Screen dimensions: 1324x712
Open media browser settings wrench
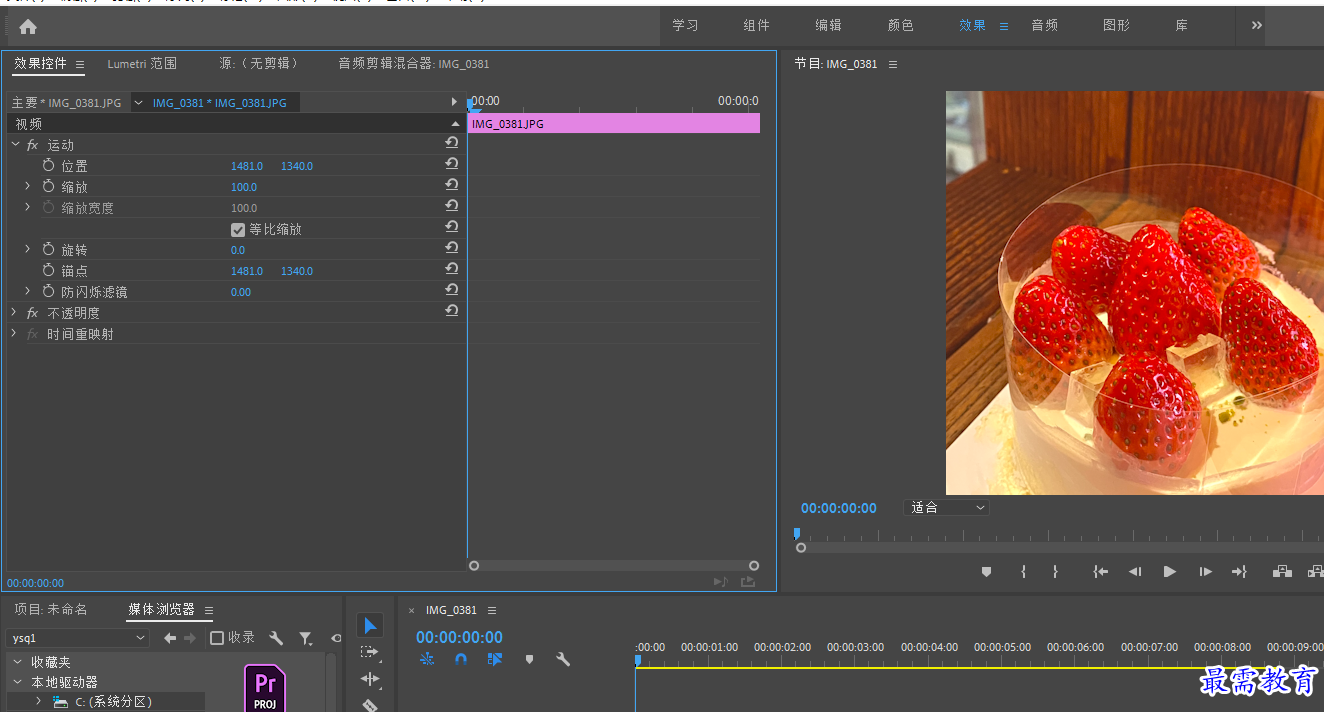277,638
